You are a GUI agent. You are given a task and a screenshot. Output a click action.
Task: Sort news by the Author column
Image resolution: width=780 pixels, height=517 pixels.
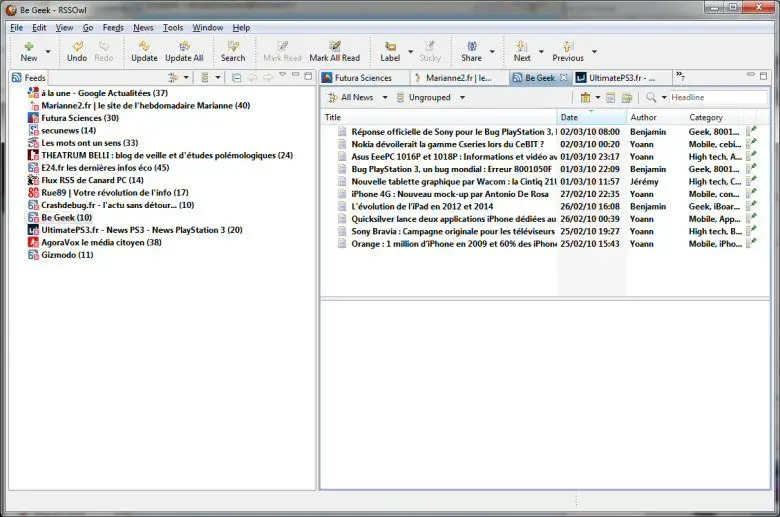656,117
